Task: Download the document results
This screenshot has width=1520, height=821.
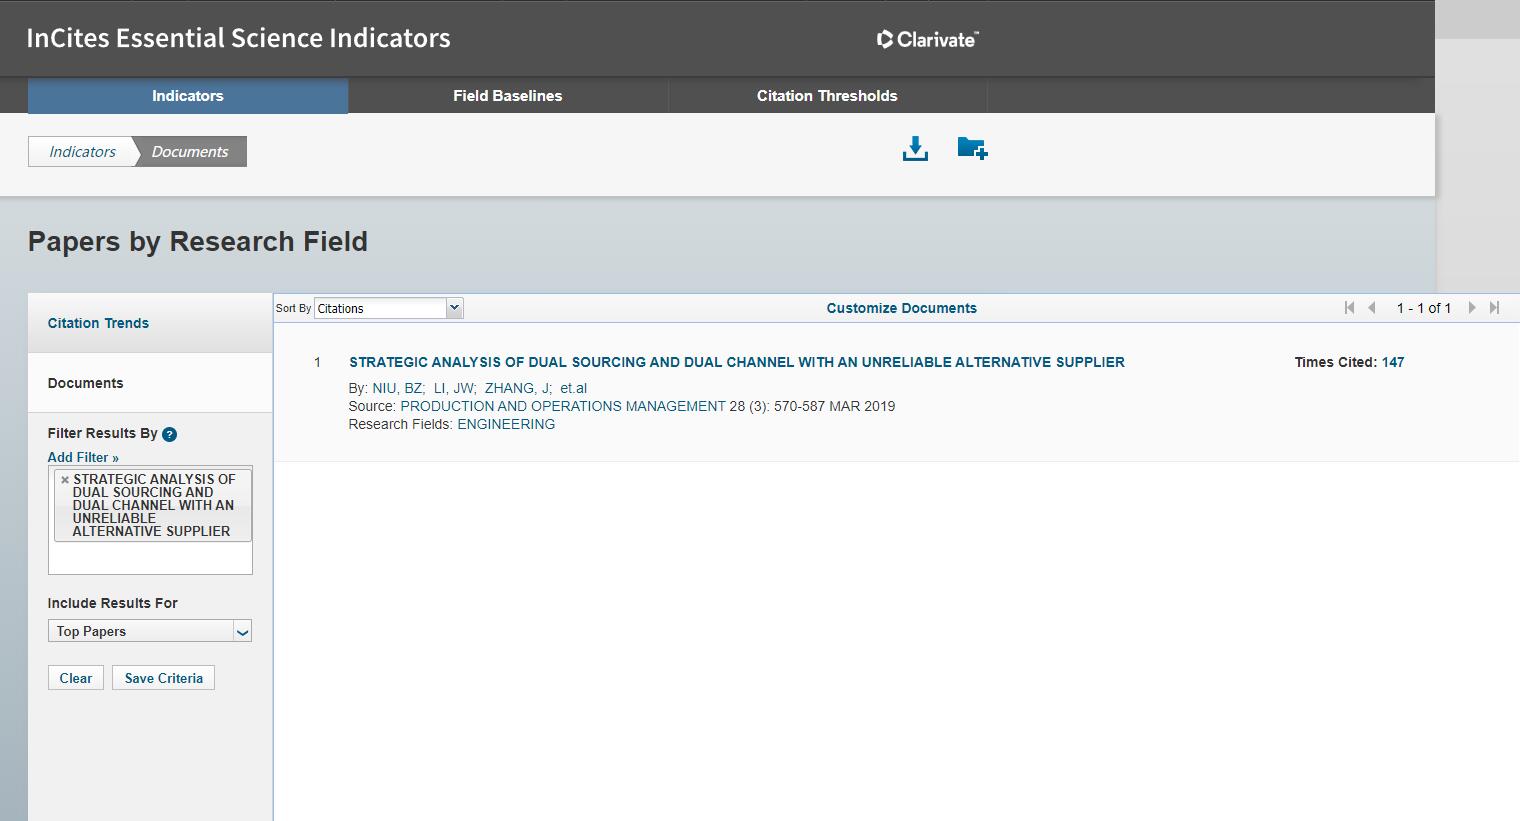Action: tap(915, 149)
